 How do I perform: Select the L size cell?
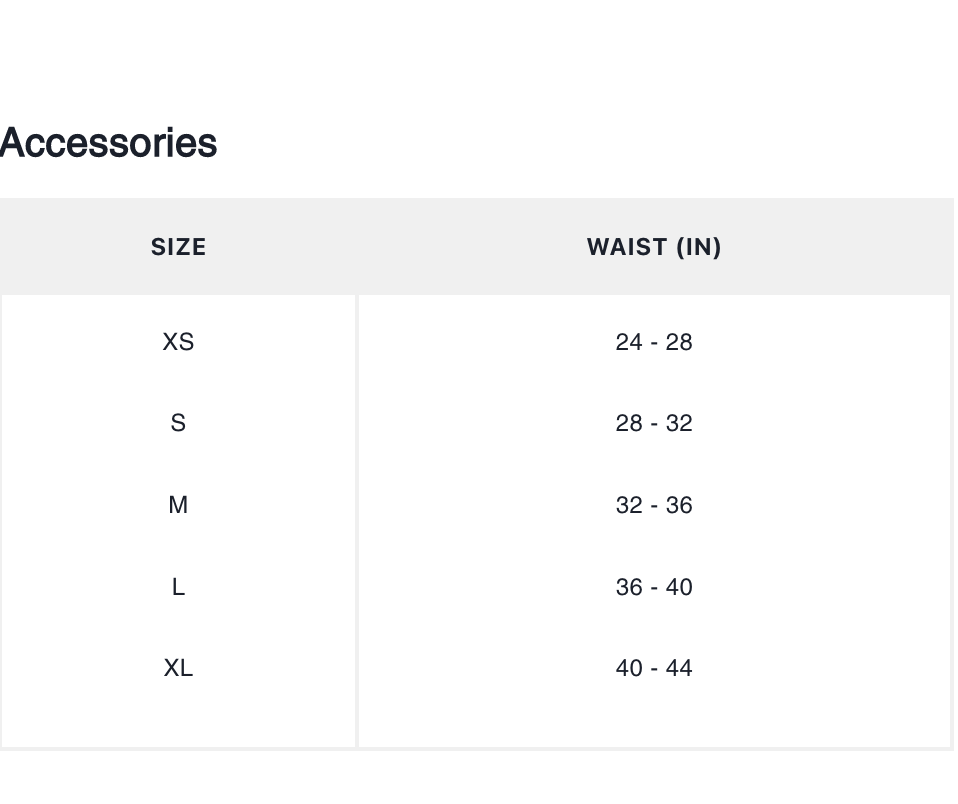(x=178, y=587)
